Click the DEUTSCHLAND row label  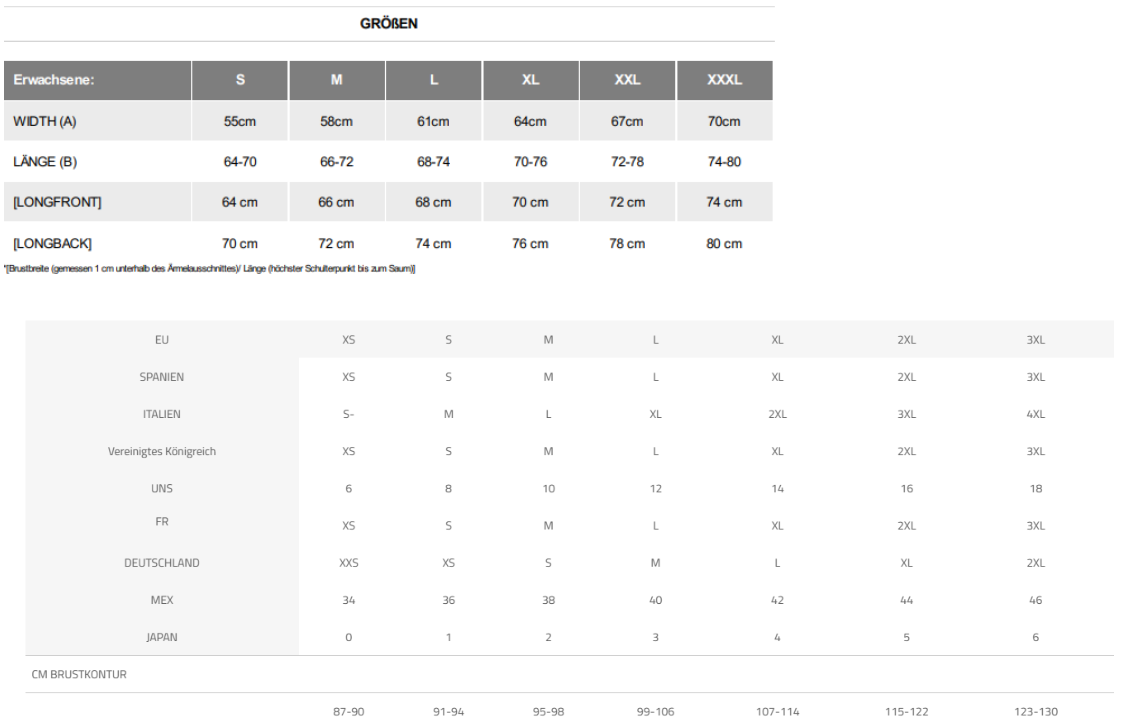click(x=161, y=562)
